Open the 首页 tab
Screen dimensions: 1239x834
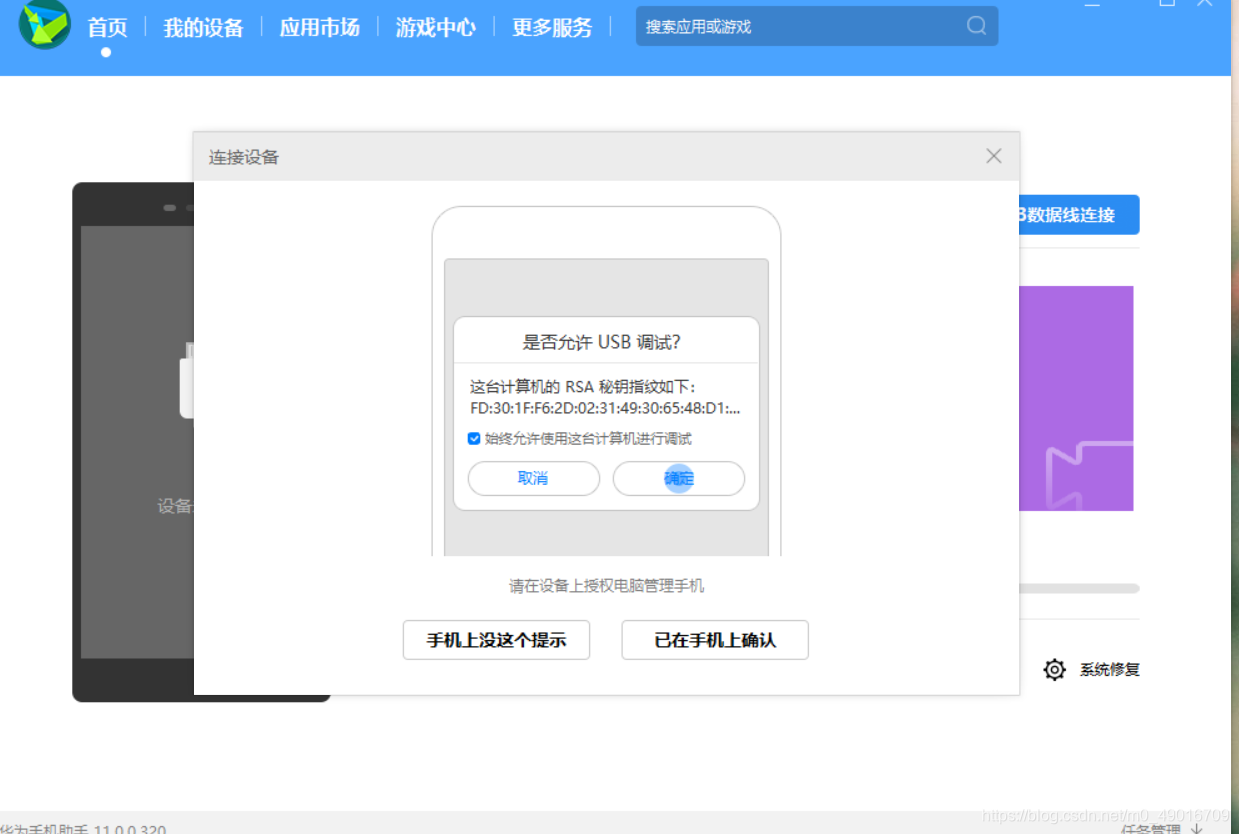tap(107, 28)
